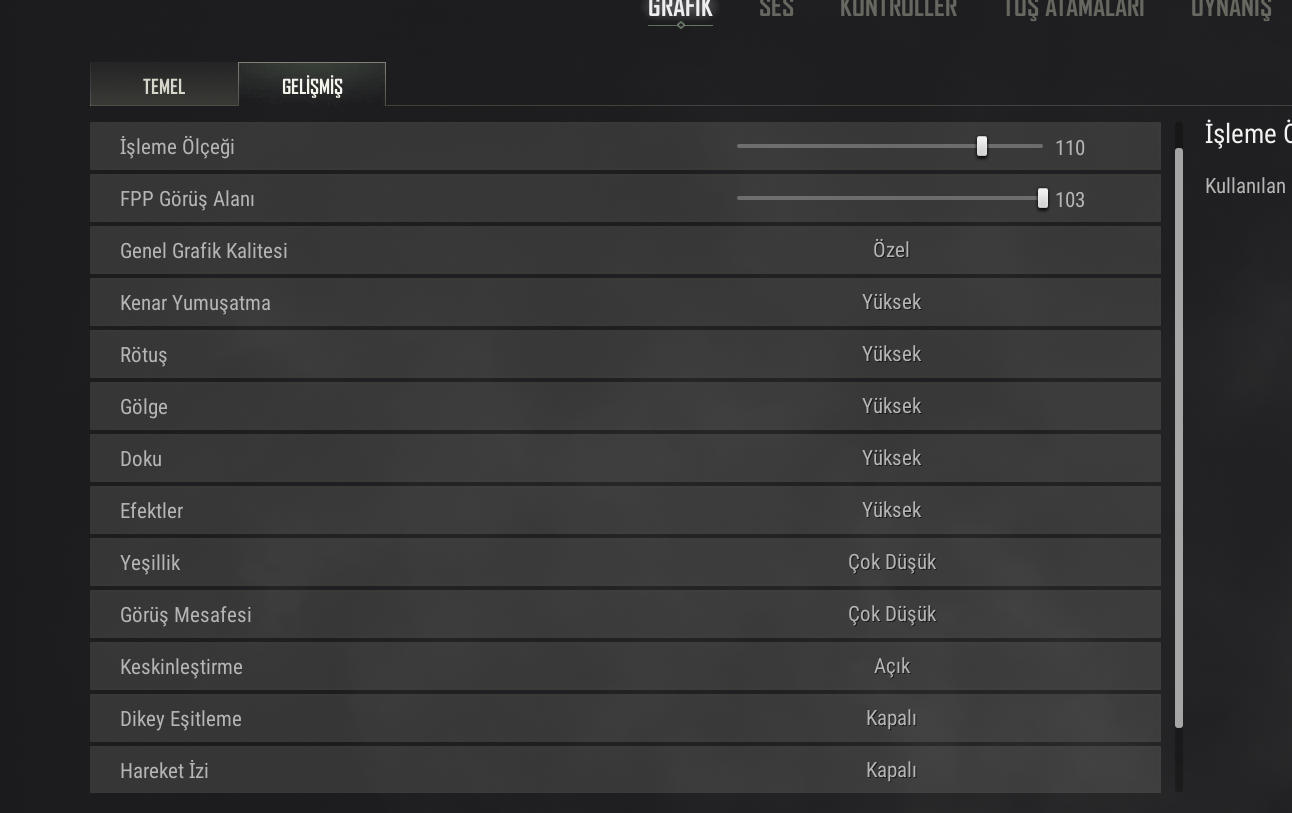Open the Gölge quality selector
Viewport: 1292px width, 813px height.
[x=891, y=406]
